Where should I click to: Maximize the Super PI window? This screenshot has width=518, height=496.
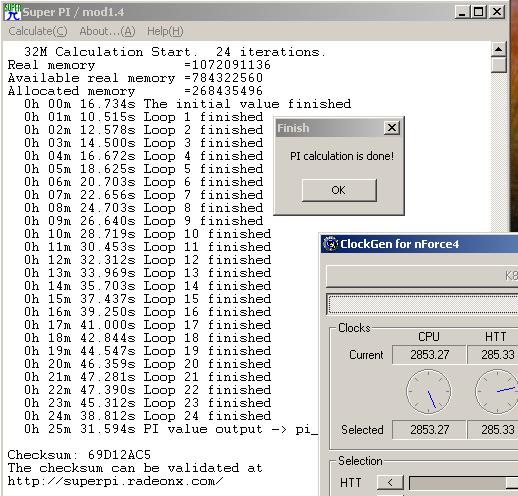(x=479, y=12)
